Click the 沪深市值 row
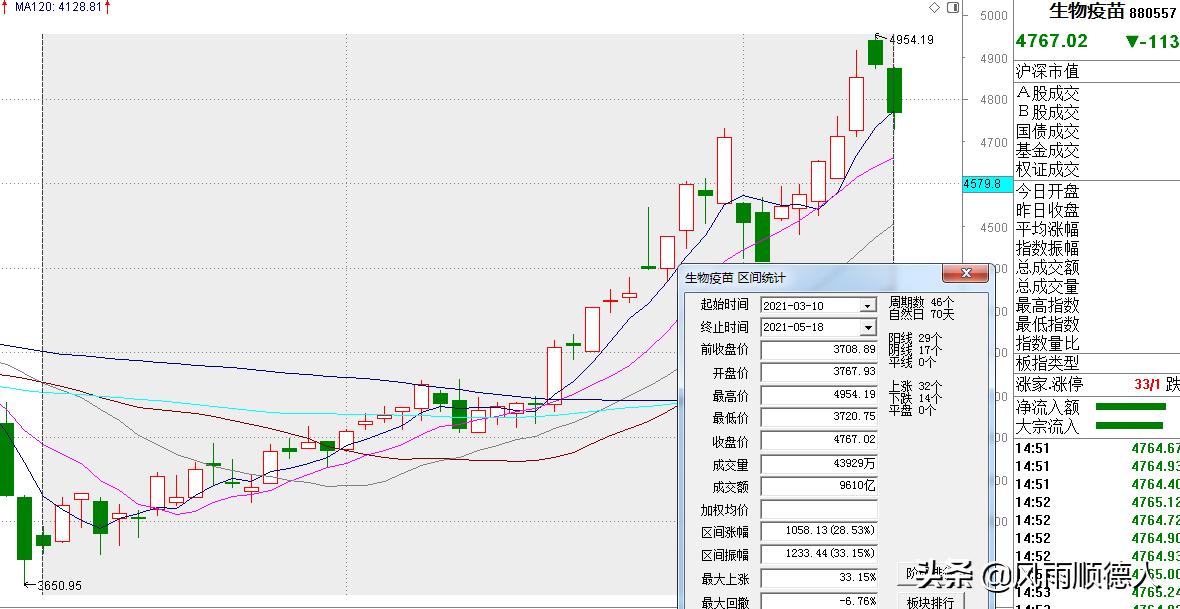The image size is (1180, 609). [1097, 72]
